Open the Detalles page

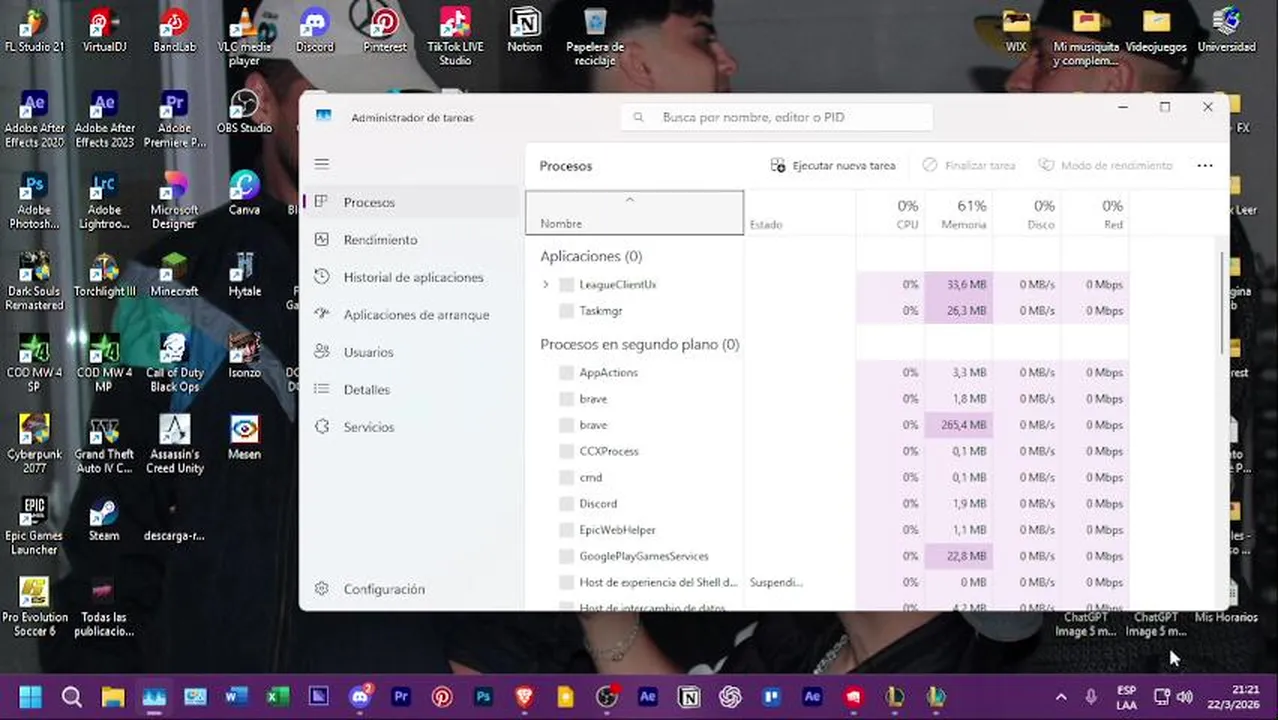[411, 390]
